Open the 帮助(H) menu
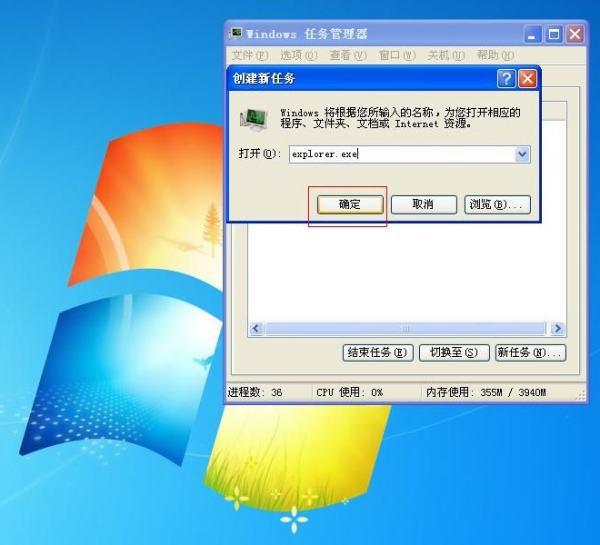This screenshot has width=600, height=545. pyautogui.click(x=495, y=55)
